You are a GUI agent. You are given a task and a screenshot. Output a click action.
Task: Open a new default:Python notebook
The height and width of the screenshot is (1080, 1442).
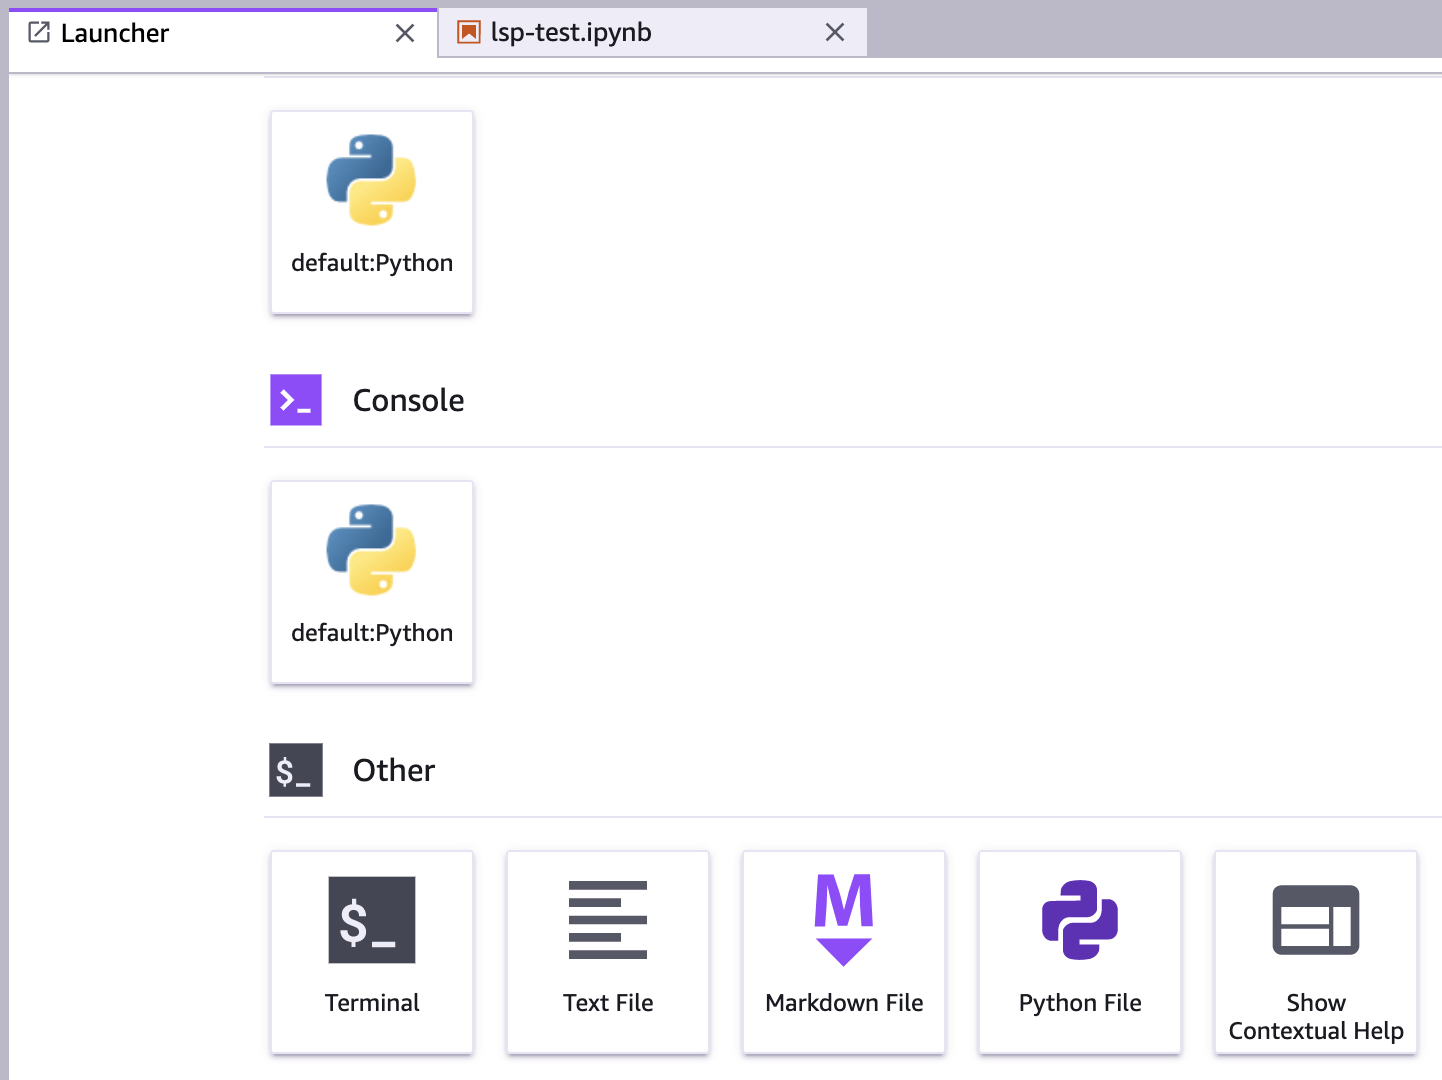tap(371, 212)
